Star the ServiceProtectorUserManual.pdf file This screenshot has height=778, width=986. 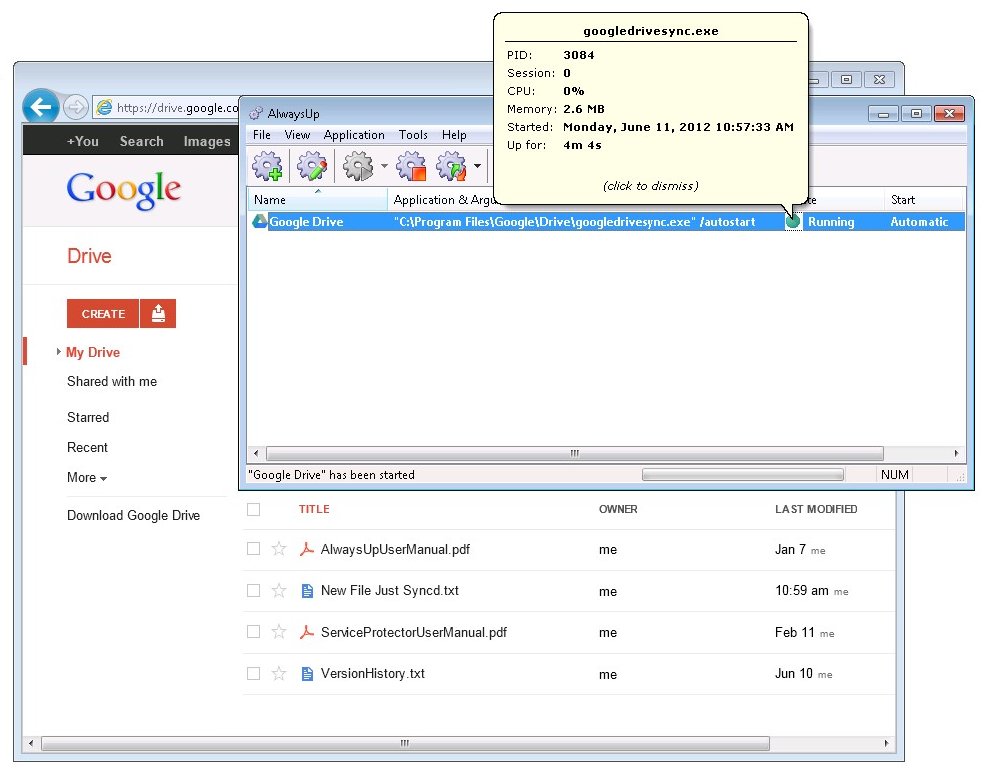coord(279,632)
